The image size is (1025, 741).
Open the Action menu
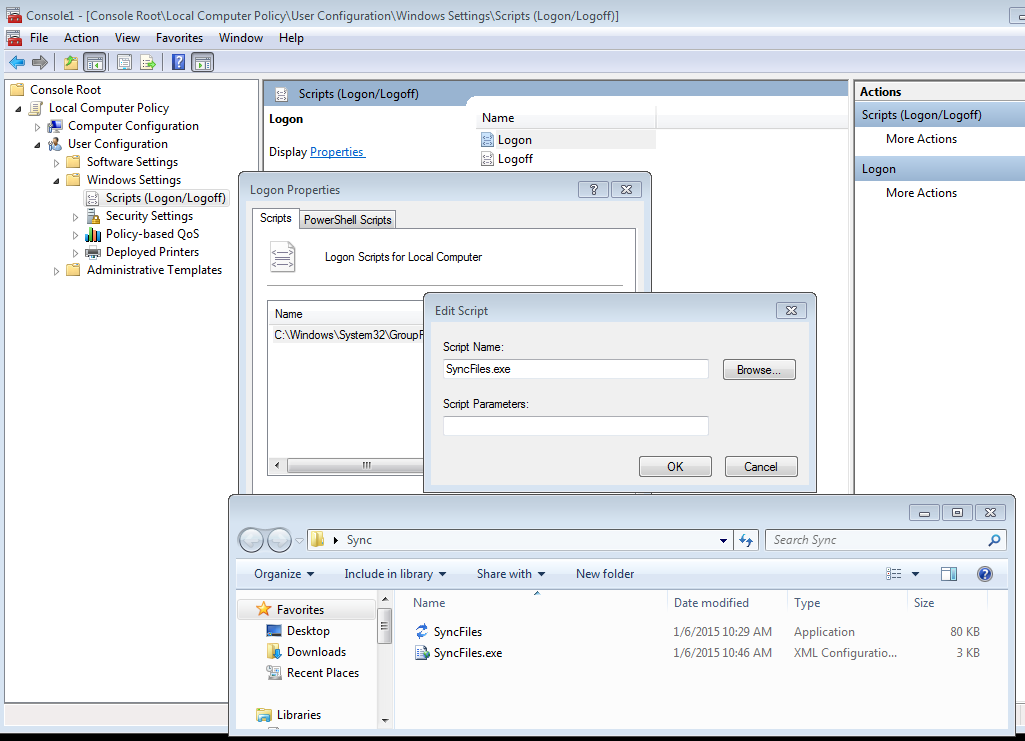pyautogui.click(x=81, y=38)
